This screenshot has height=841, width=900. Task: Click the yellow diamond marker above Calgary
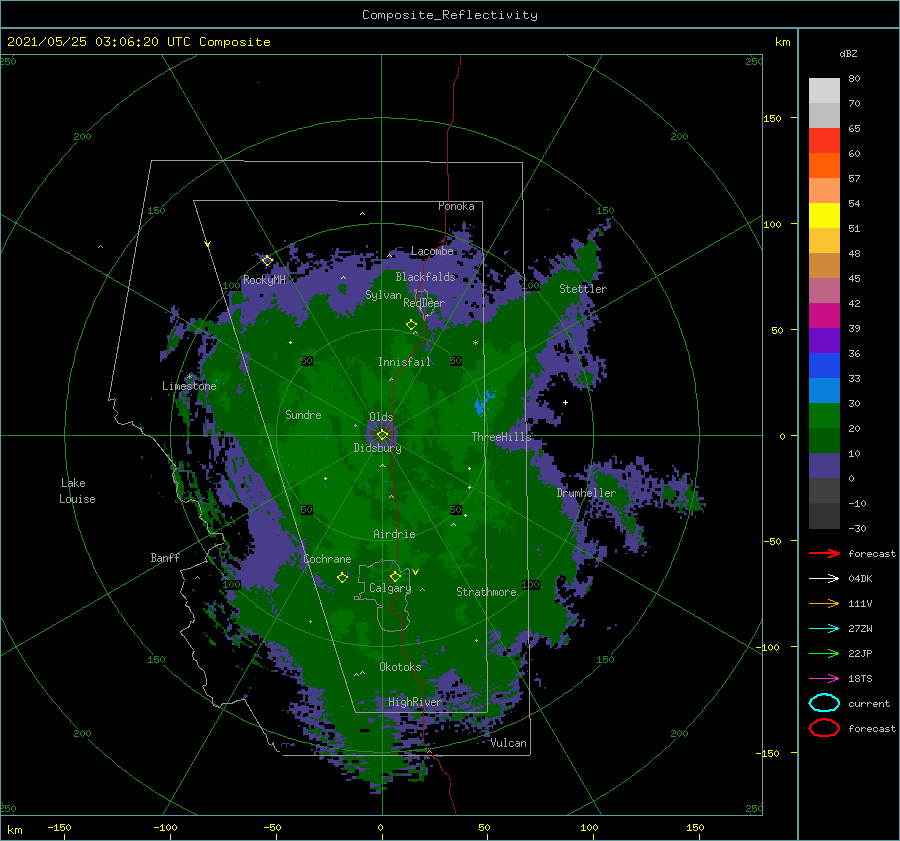coord(395,576)
